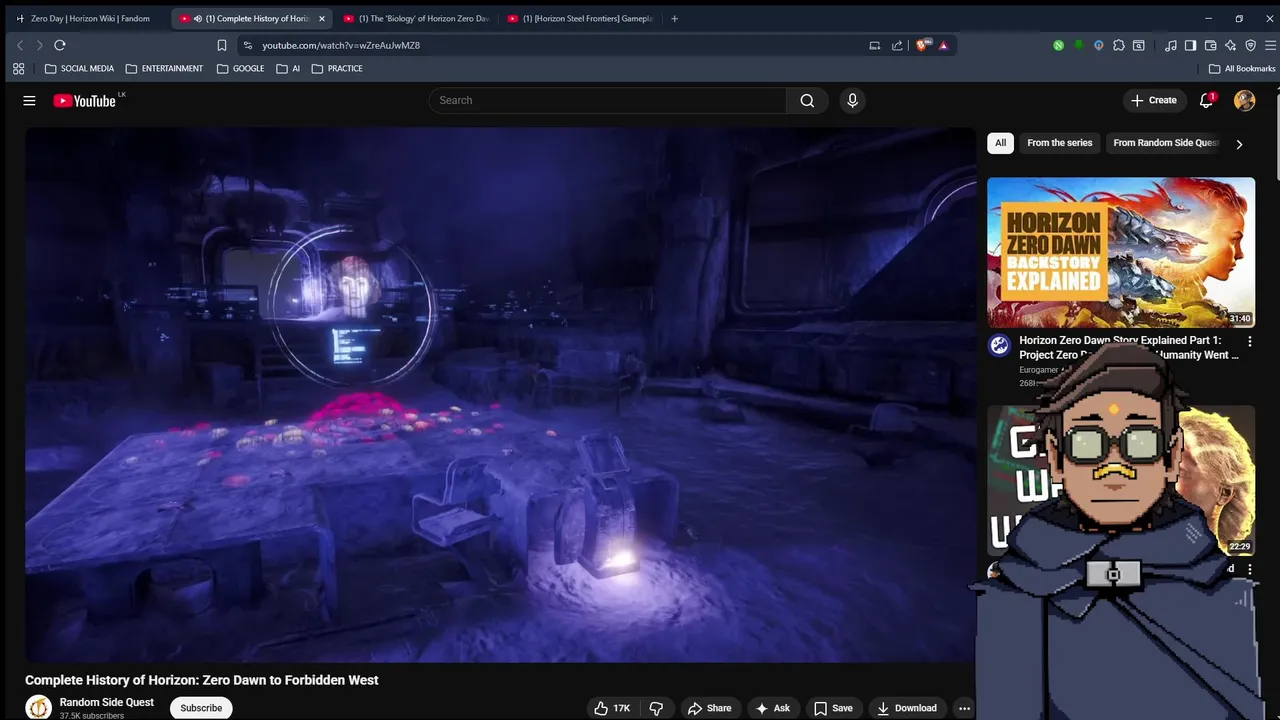Open Eurogamer channel avatar
Image resolution: width=1280 pixels, height=720 pixels.
[999, 346]
